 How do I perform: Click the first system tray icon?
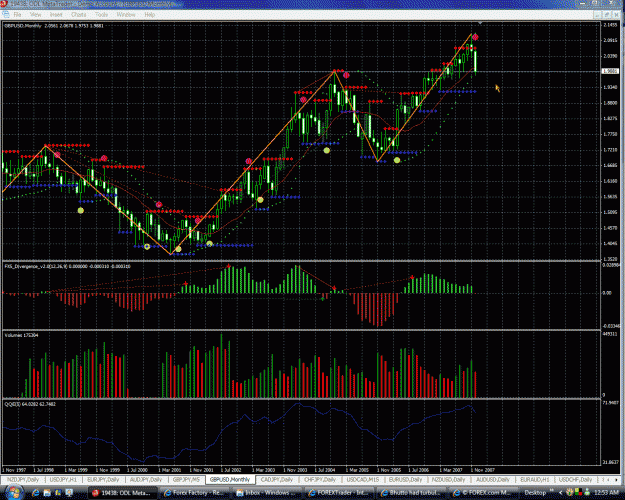pyautogui.click(x=569, y=493)
